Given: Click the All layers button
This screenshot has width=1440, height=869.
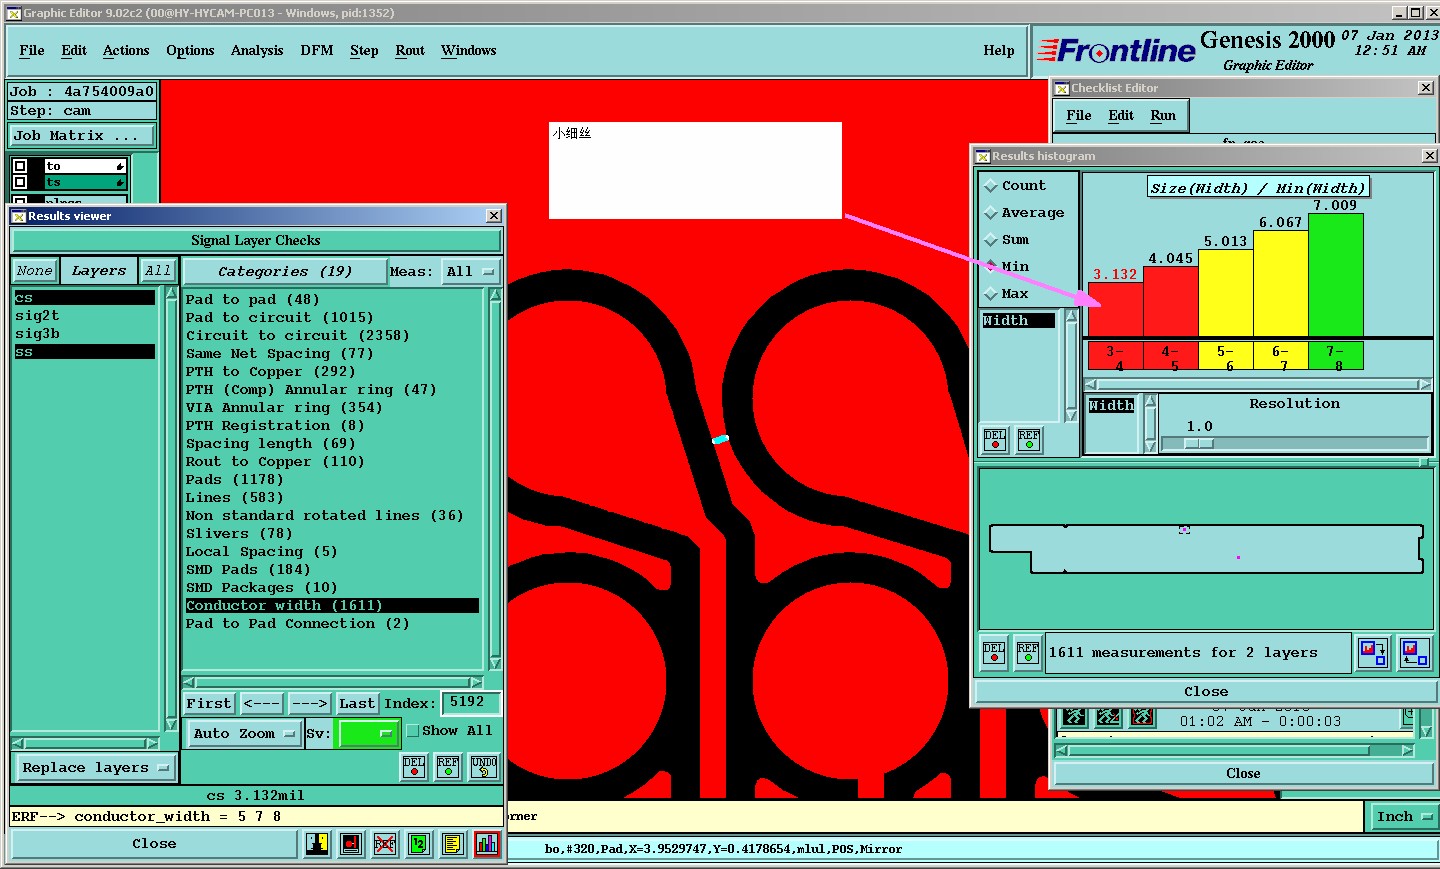Looking at the screenshot, I should (x=158, y=271).
